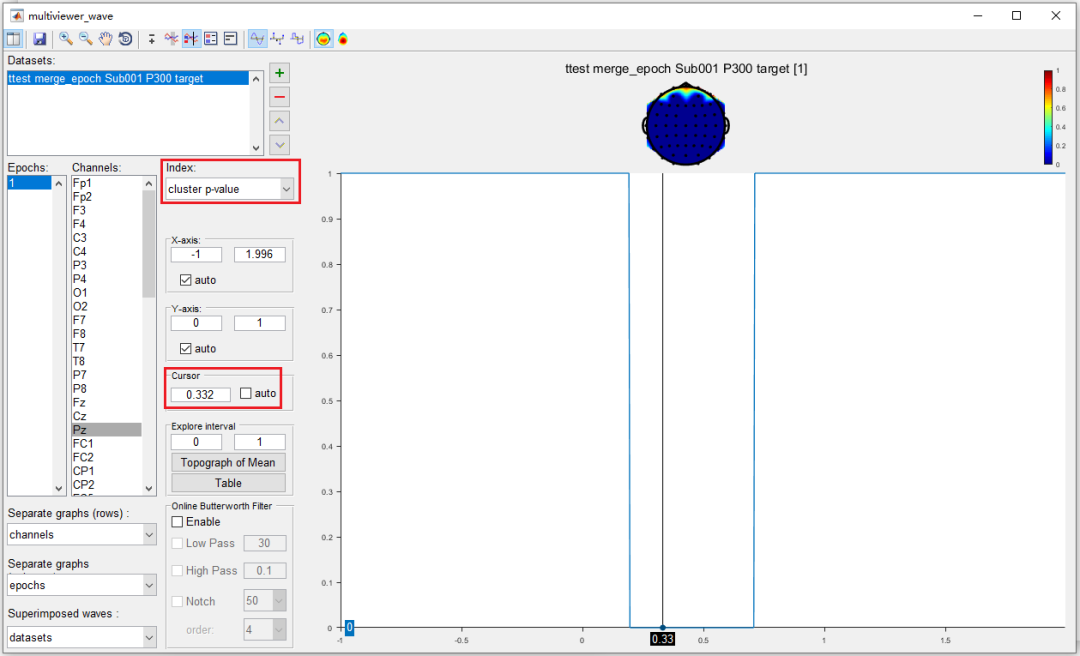Click the MATLAB logo in title bar

[x=16, y=15]
